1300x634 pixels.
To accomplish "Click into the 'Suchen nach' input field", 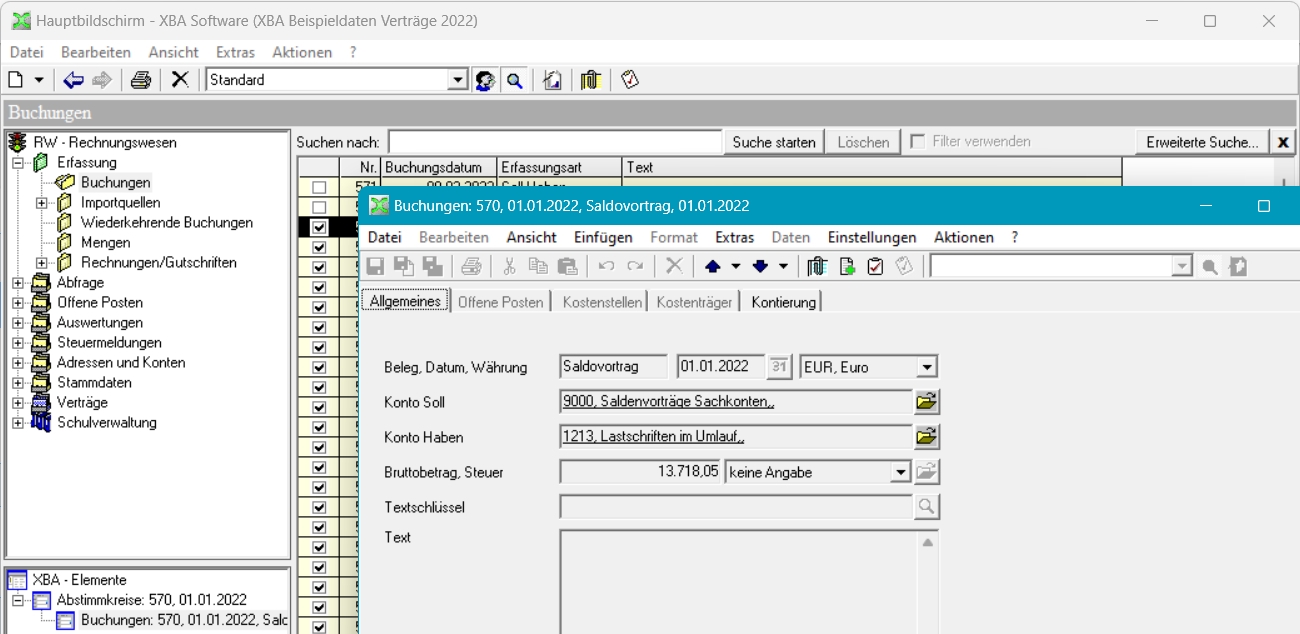I will click(555, 142).
